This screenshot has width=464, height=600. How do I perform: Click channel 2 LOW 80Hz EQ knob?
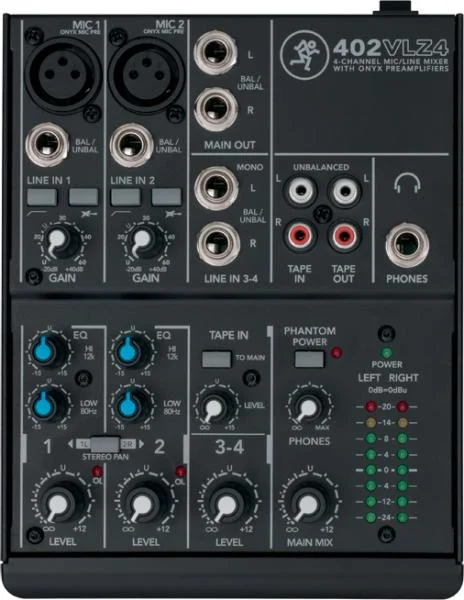[132, 406]
